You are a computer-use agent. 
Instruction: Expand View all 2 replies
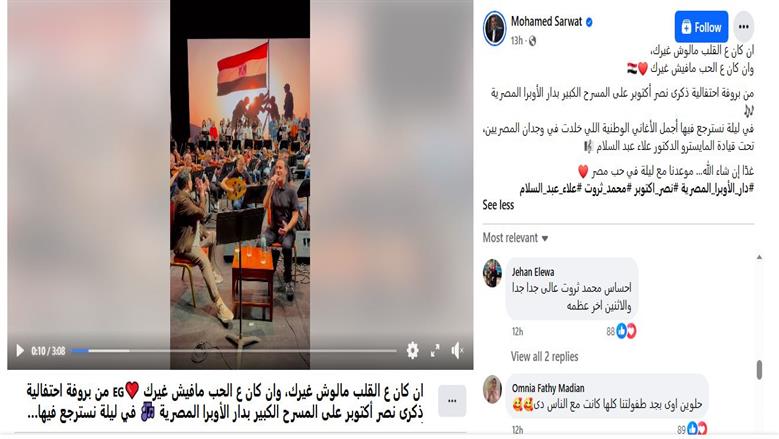(x=545, y=357)
